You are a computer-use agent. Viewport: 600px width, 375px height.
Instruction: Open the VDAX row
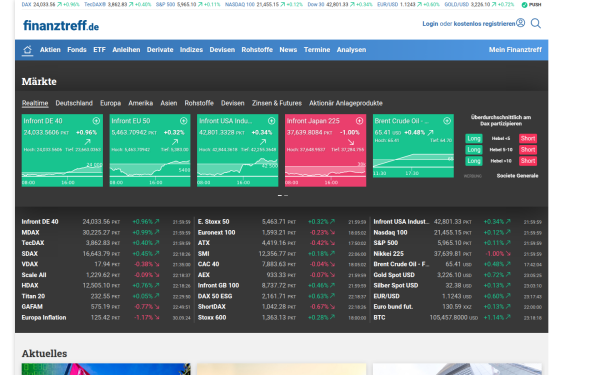tap(106, 264)
